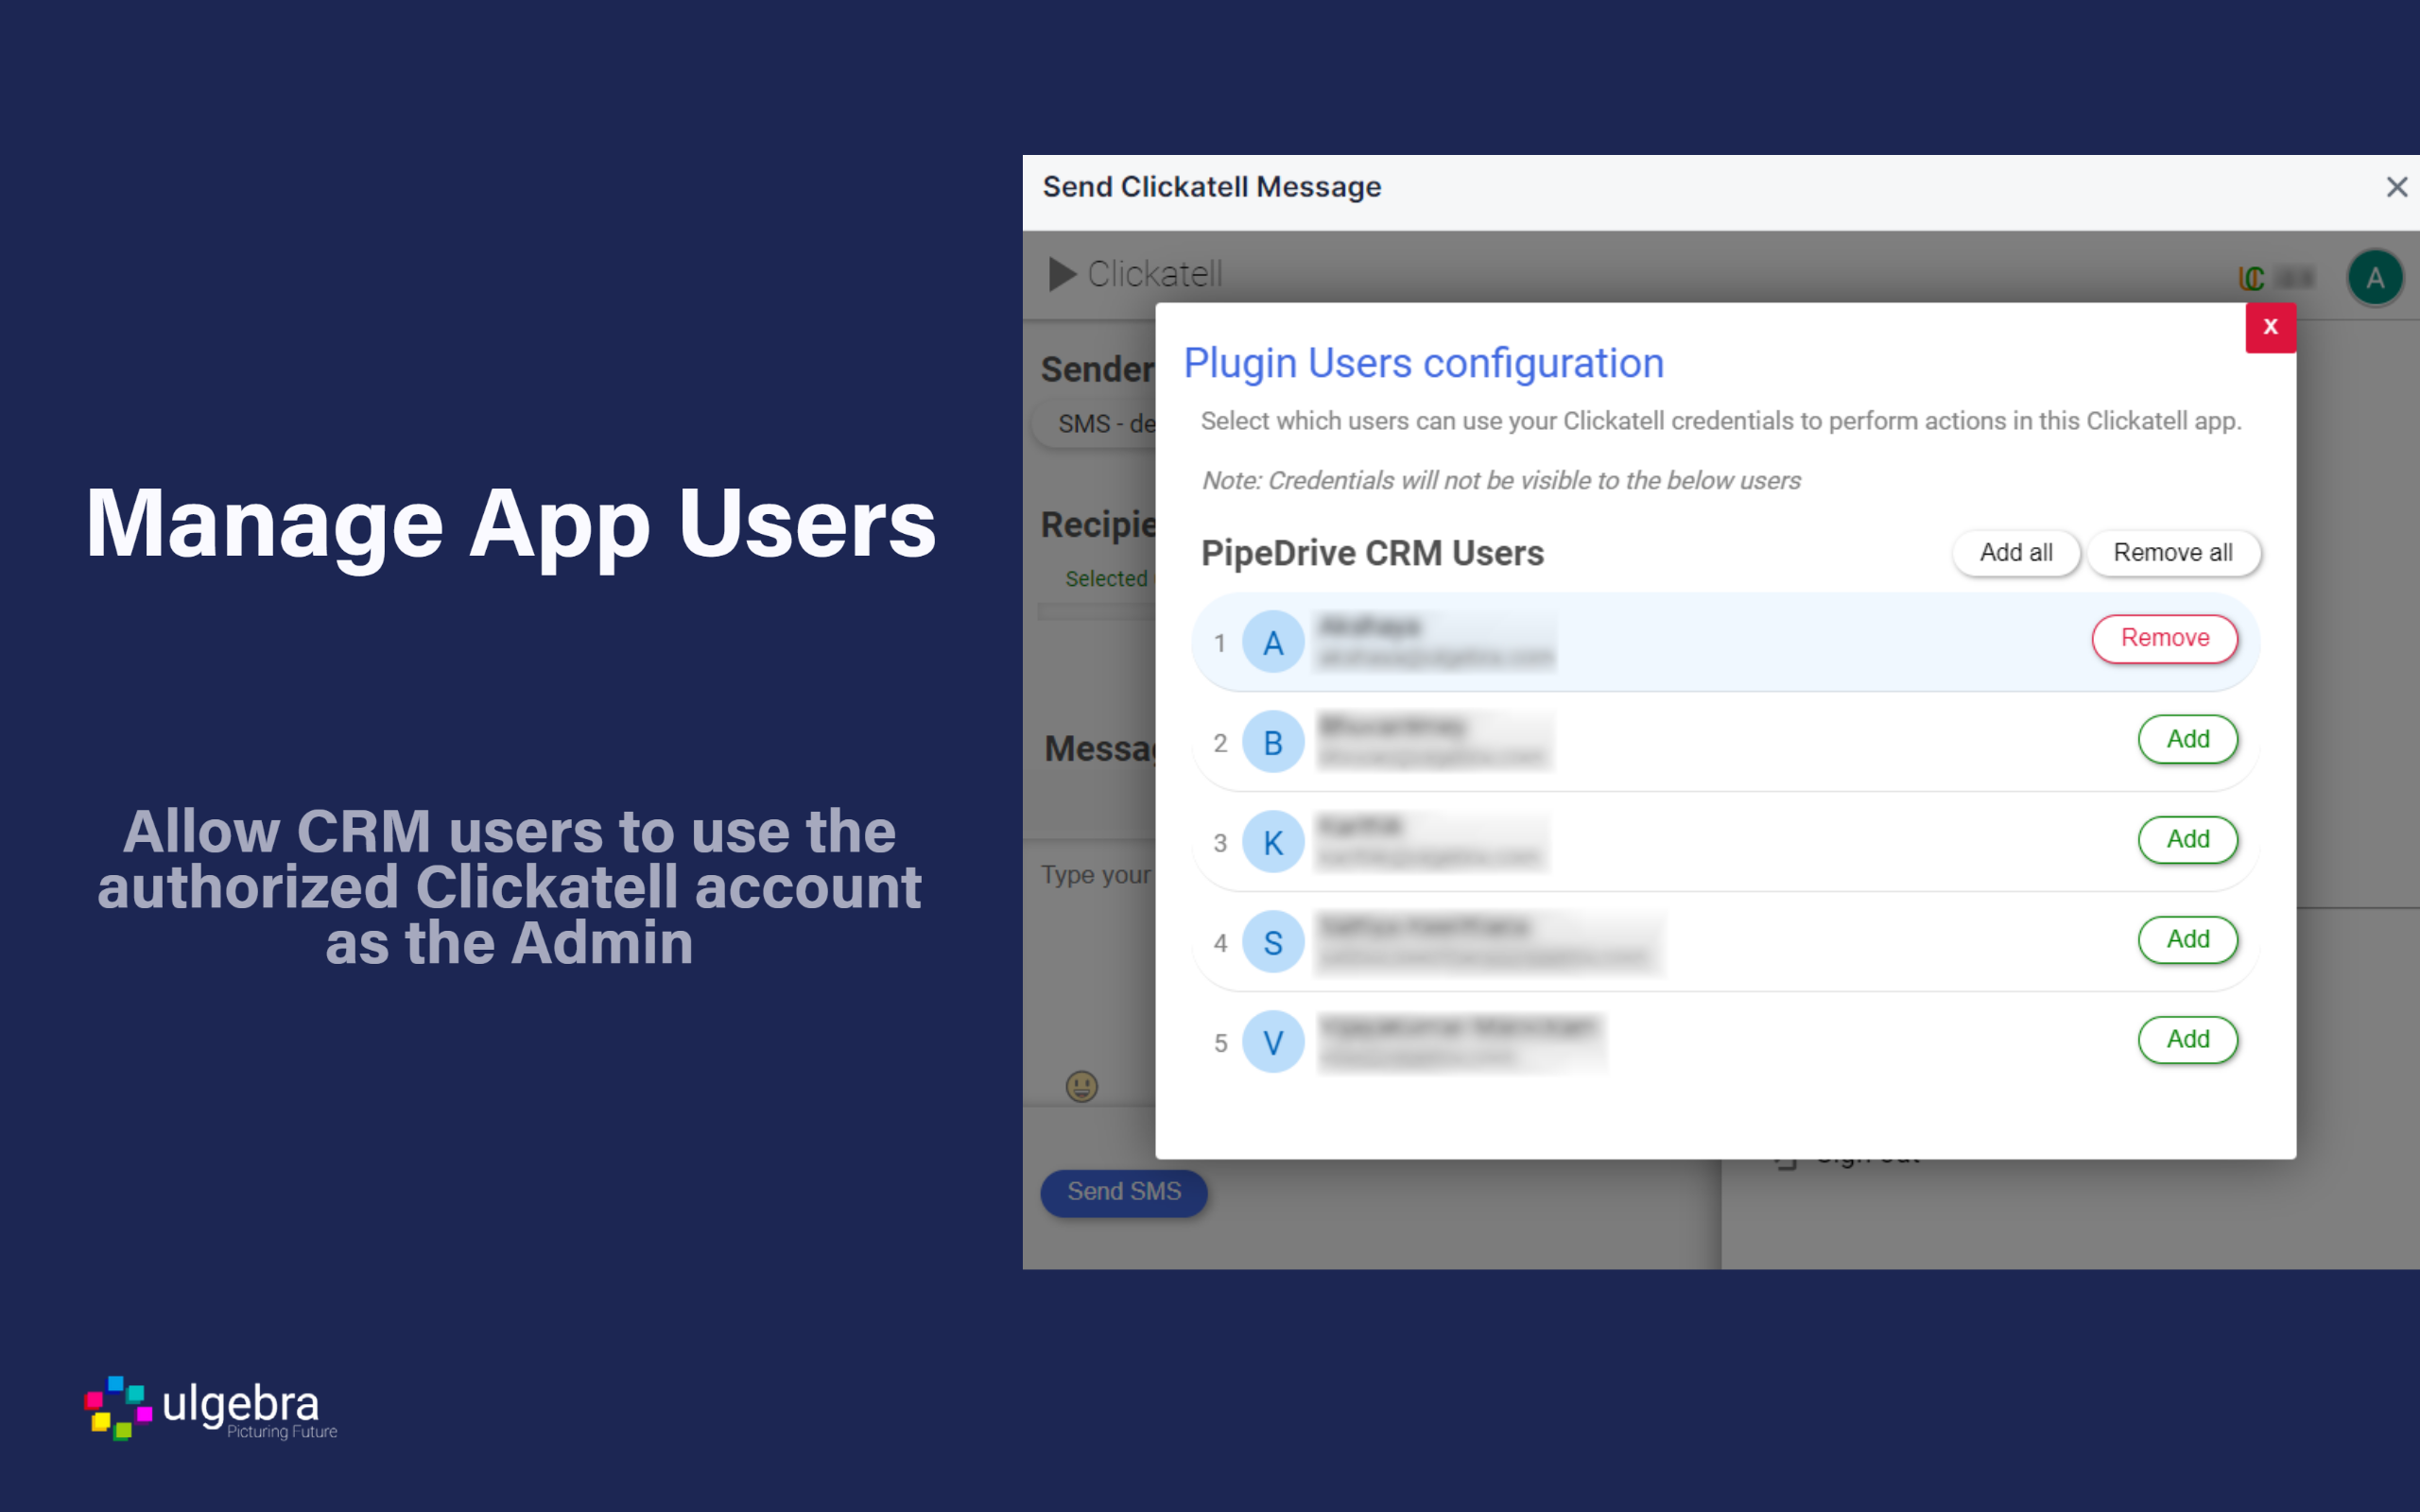The image size is (2420, 1512).
Task: Click the K avatar in row 3
Action: [x=1273, y=842]
